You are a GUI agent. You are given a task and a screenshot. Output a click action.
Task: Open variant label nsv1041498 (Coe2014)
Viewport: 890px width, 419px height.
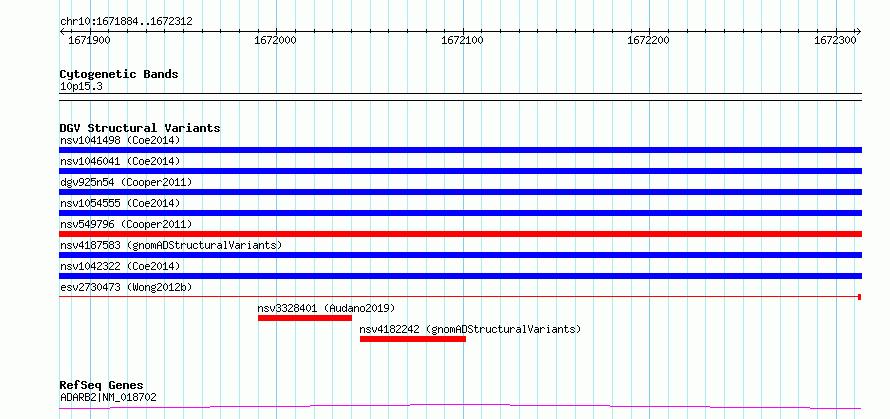pos(120,140)
